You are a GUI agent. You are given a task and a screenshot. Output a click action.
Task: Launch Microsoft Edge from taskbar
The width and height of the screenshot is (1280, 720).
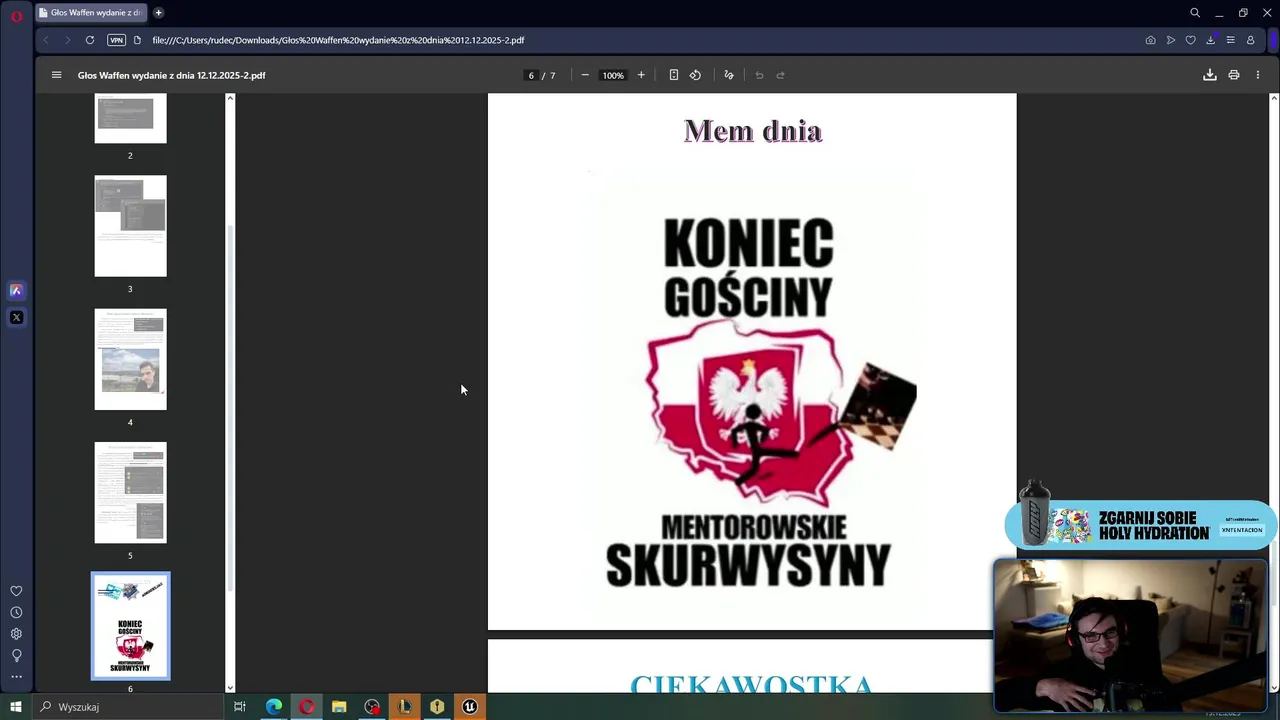click(274, 707)
